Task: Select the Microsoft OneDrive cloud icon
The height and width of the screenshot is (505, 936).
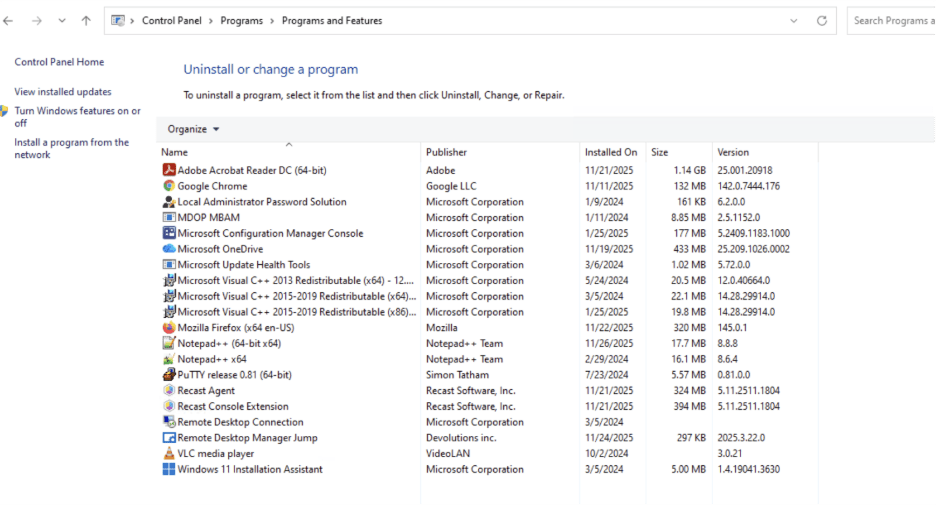Action: point(169,249)
